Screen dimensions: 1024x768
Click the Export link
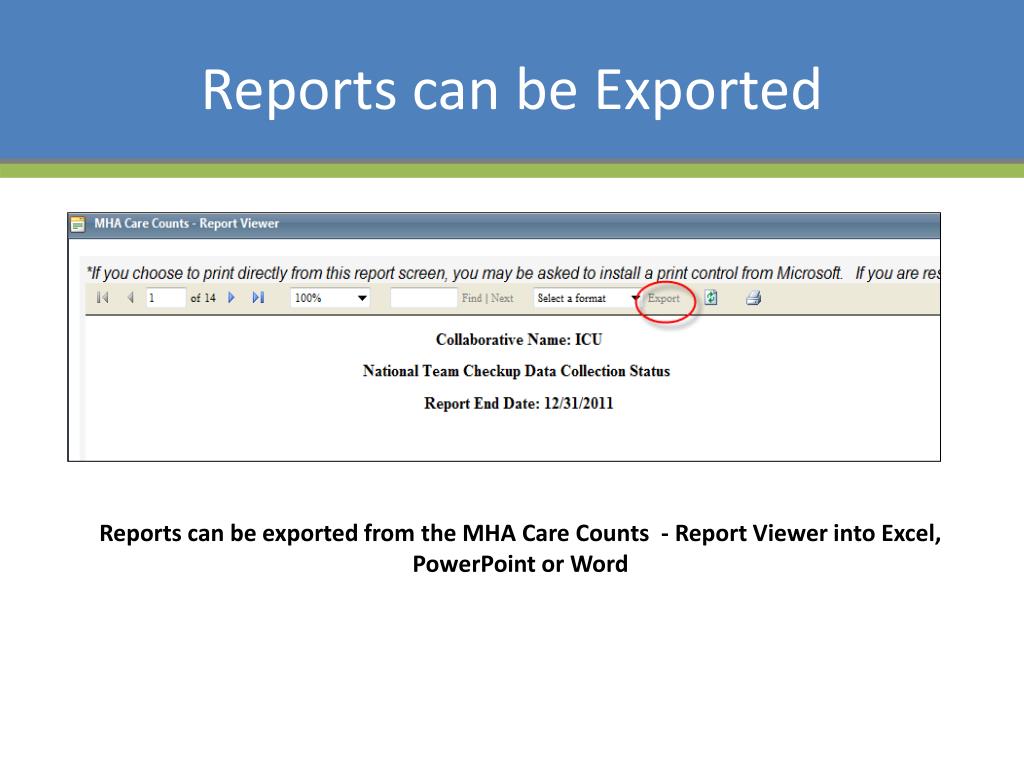point(664,298)
